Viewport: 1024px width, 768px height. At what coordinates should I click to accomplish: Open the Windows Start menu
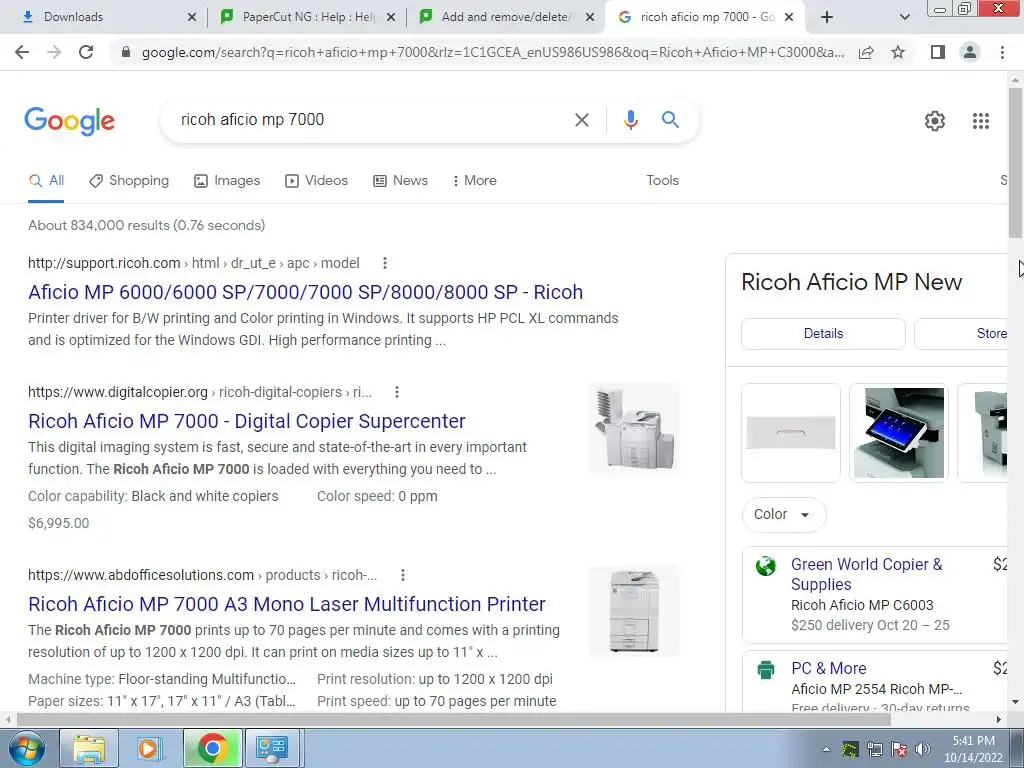26,748
